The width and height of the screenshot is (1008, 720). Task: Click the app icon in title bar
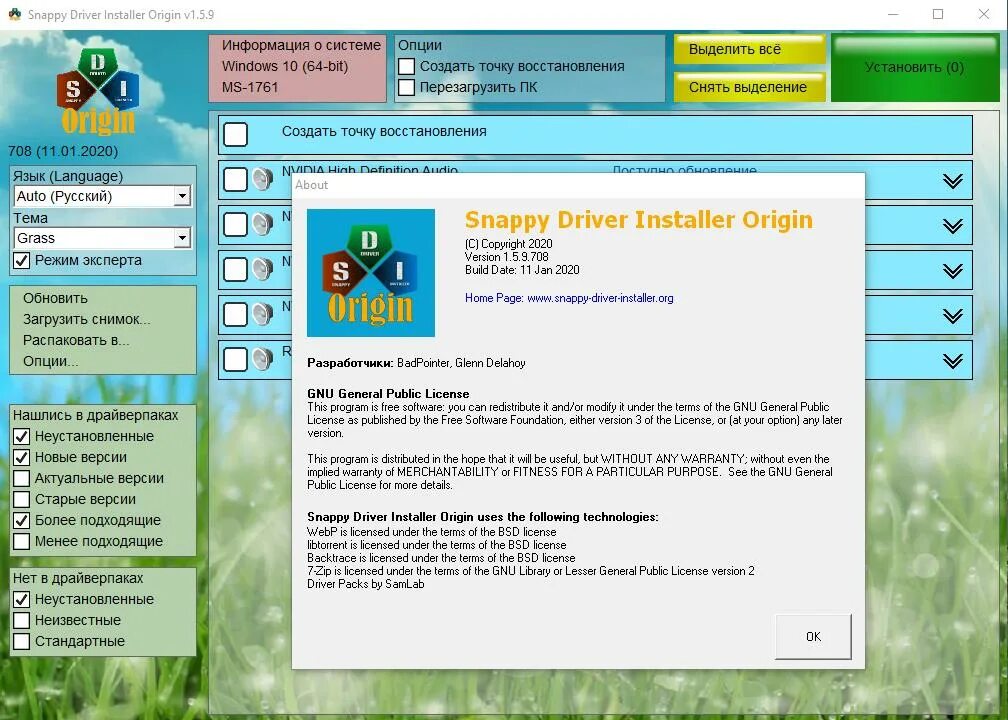pos(14,14)
